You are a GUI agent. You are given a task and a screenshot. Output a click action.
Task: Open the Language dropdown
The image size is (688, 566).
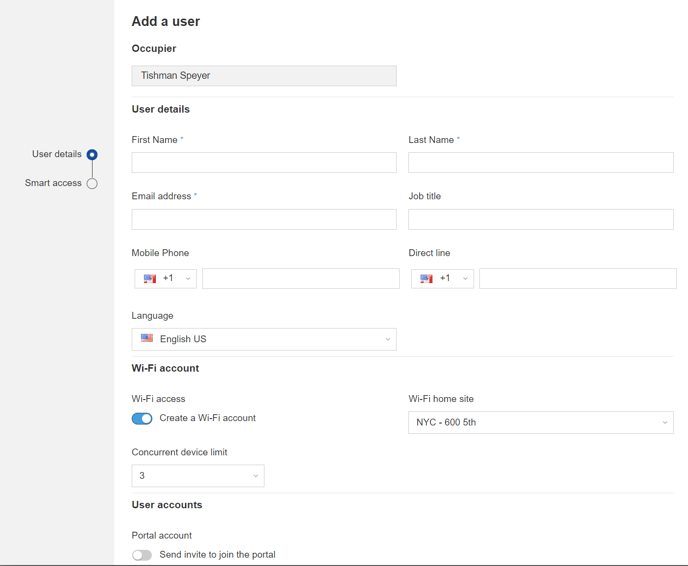(x=264, y=339)
